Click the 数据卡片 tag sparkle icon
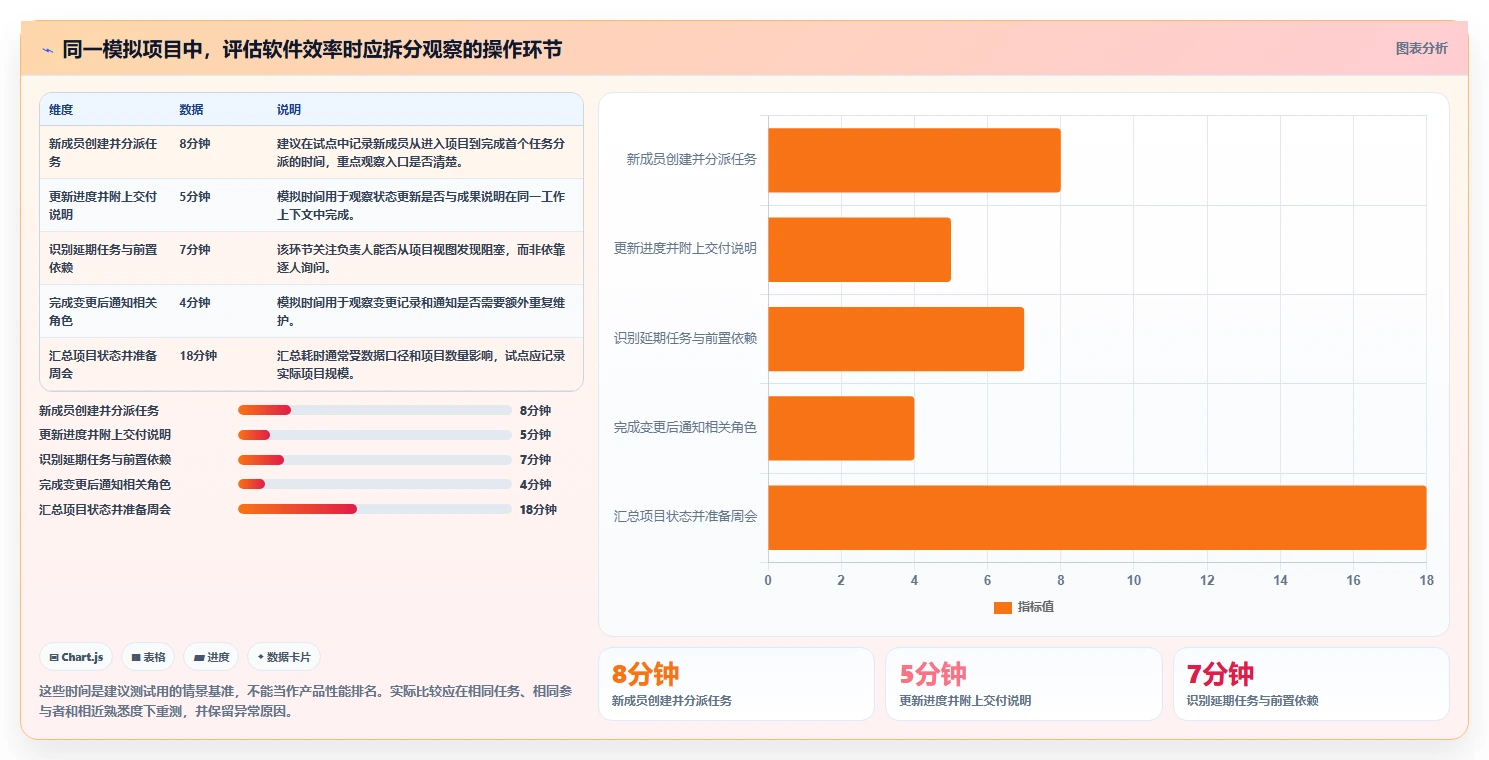This screenshot has width=1489, height=760. [261, 657]
